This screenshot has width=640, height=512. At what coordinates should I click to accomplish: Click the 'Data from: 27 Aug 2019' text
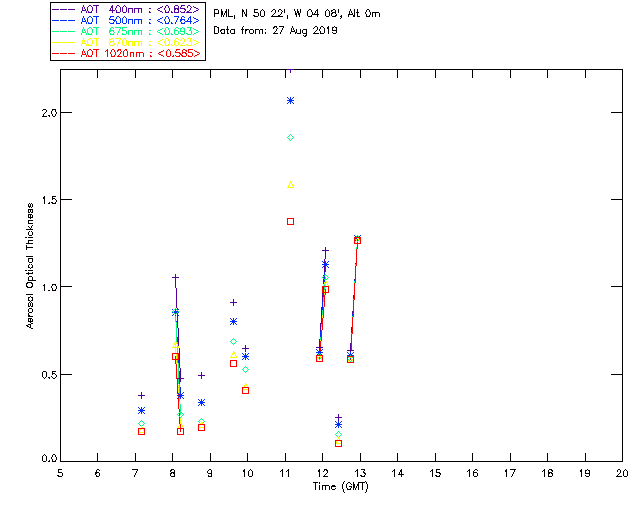(x=275, y=31)
